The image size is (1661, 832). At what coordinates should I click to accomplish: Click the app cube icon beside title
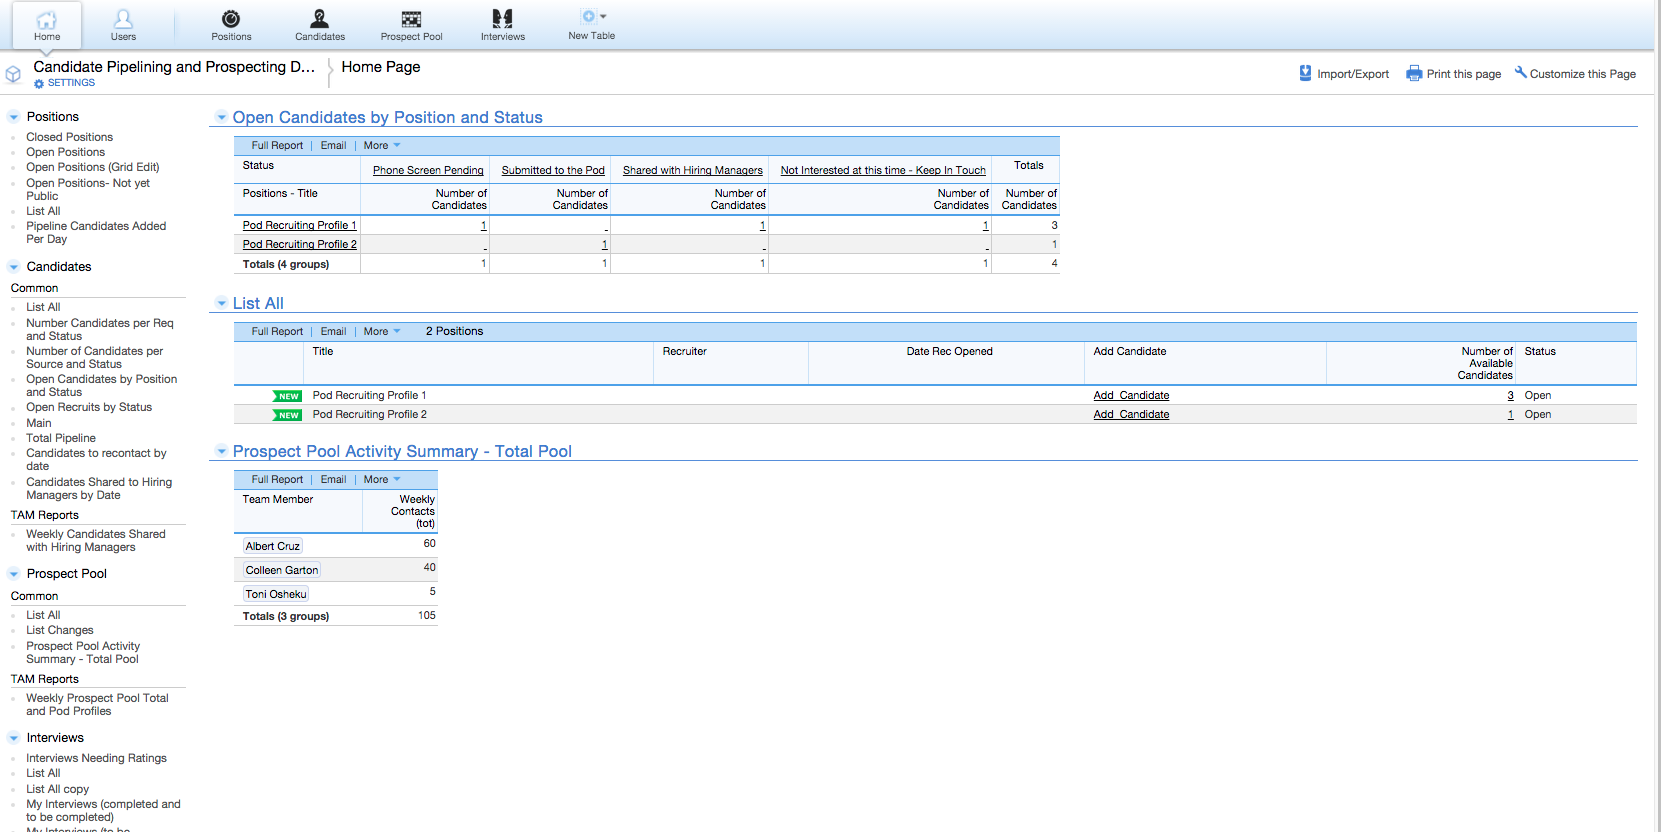tap(13, 74)
